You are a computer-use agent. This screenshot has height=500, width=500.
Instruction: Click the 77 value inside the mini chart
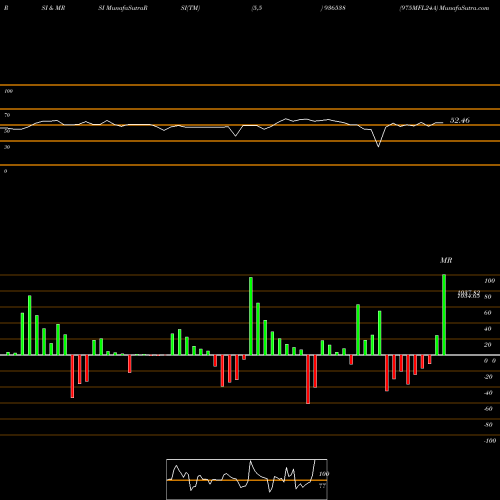pyautogui.click(x=322, y=486)
